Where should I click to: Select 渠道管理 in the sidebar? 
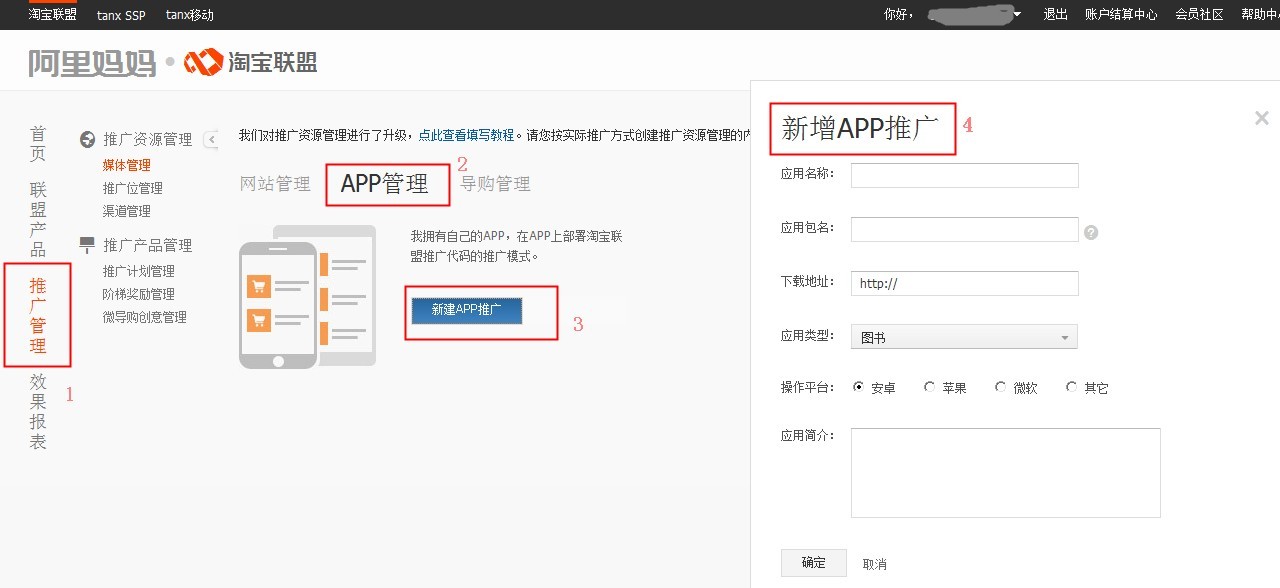[127, 211]
